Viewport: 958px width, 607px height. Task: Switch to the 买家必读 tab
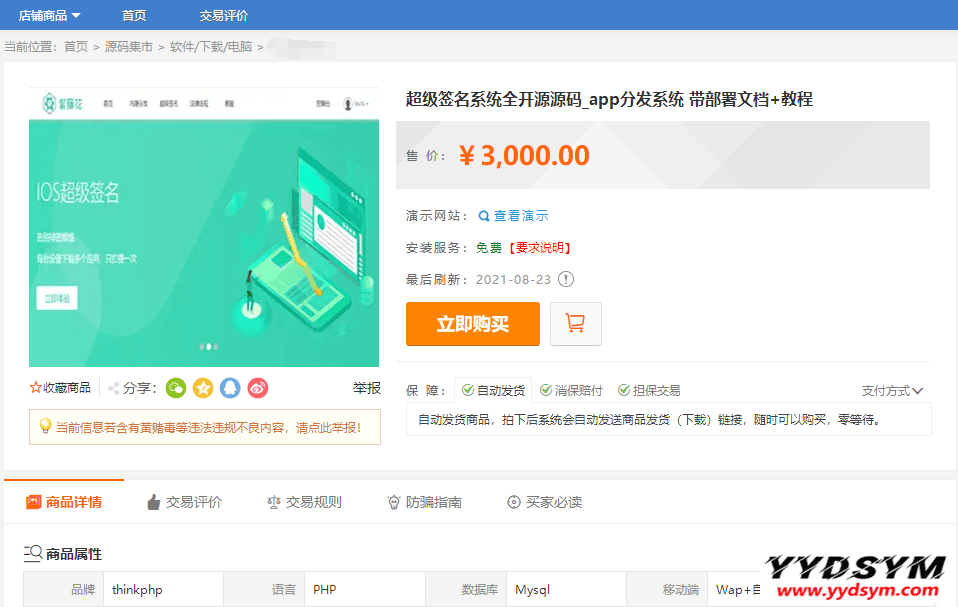coord(544,502)
